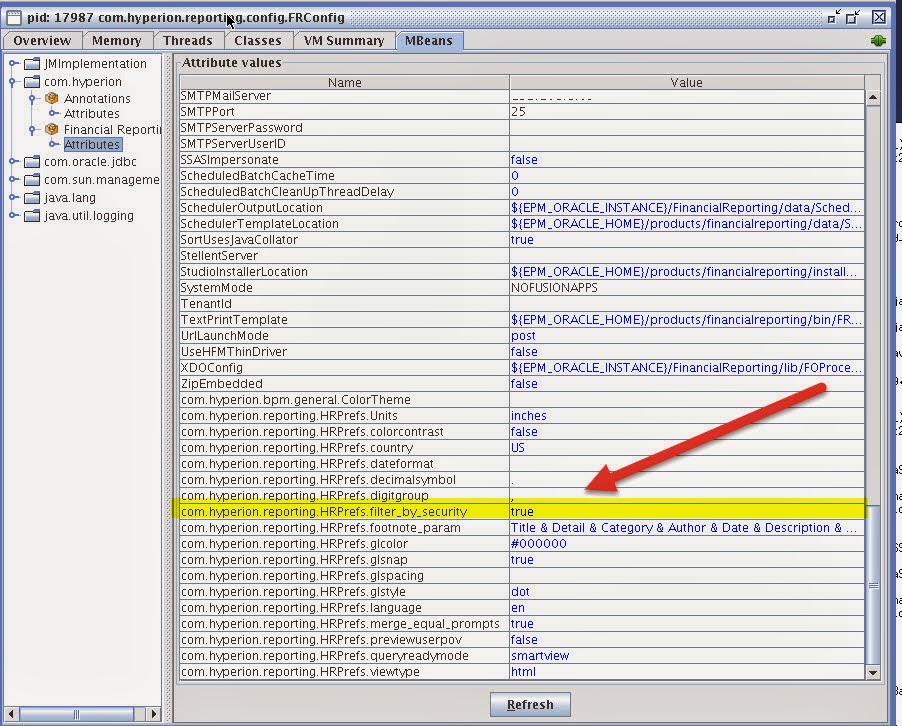Screen dimensions: 902x726
Task: Click the green connection status icon
Action: tap(878, 40)
